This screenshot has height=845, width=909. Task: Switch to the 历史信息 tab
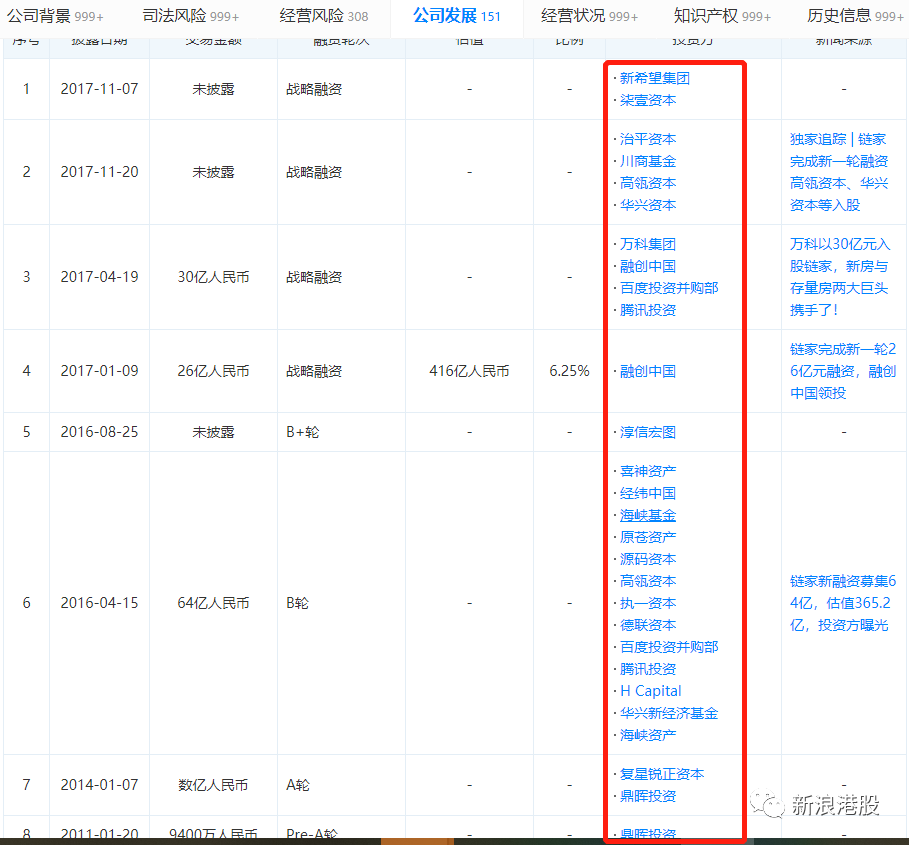856,16
